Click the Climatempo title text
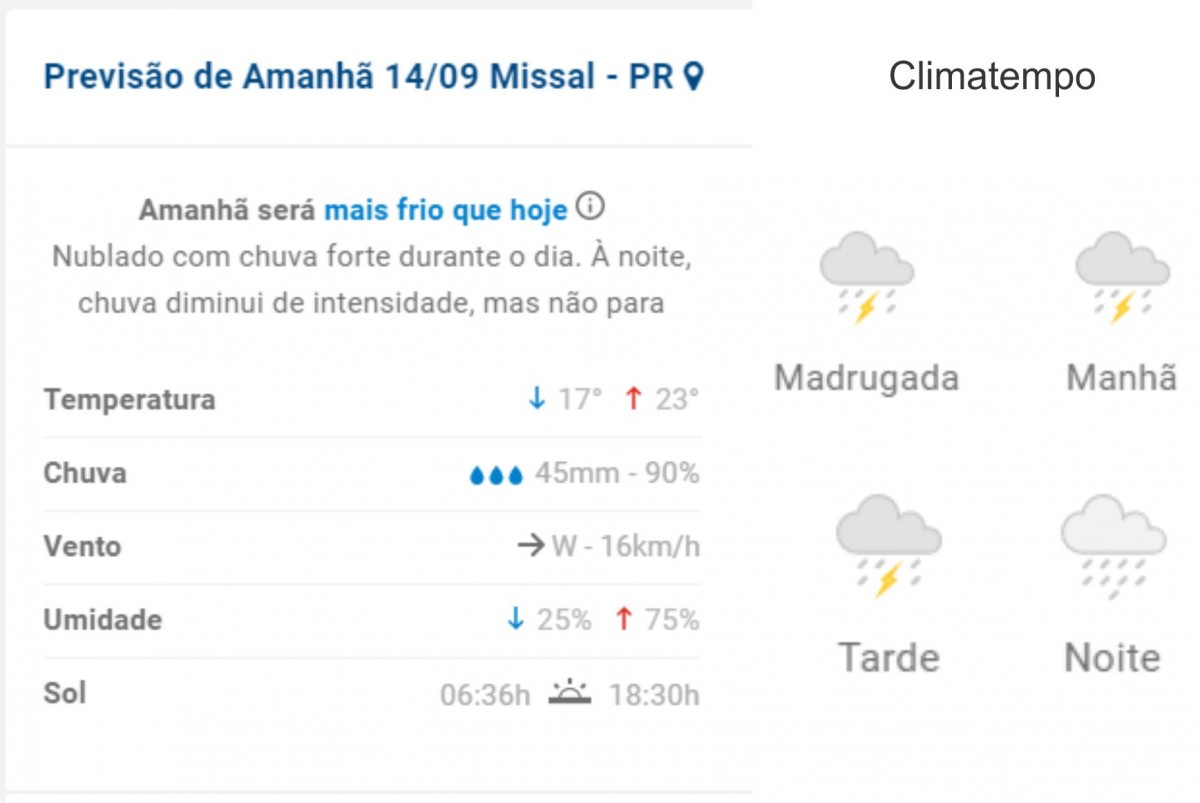Image resolution: width=1200 pixels, height=803 pixels. click(x=992, y=76)
